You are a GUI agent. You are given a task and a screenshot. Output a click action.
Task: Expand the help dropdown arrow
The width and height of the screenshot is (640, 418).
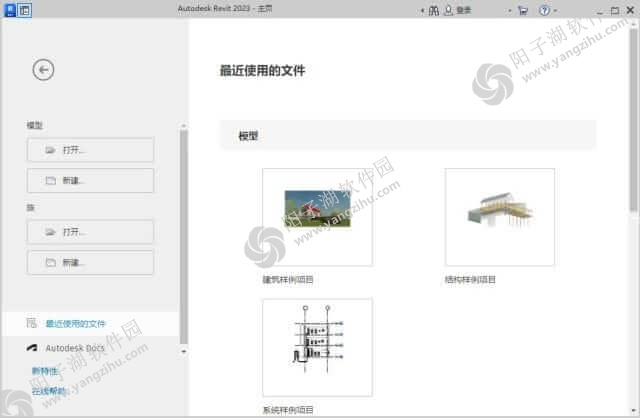[x=555, y=11]
